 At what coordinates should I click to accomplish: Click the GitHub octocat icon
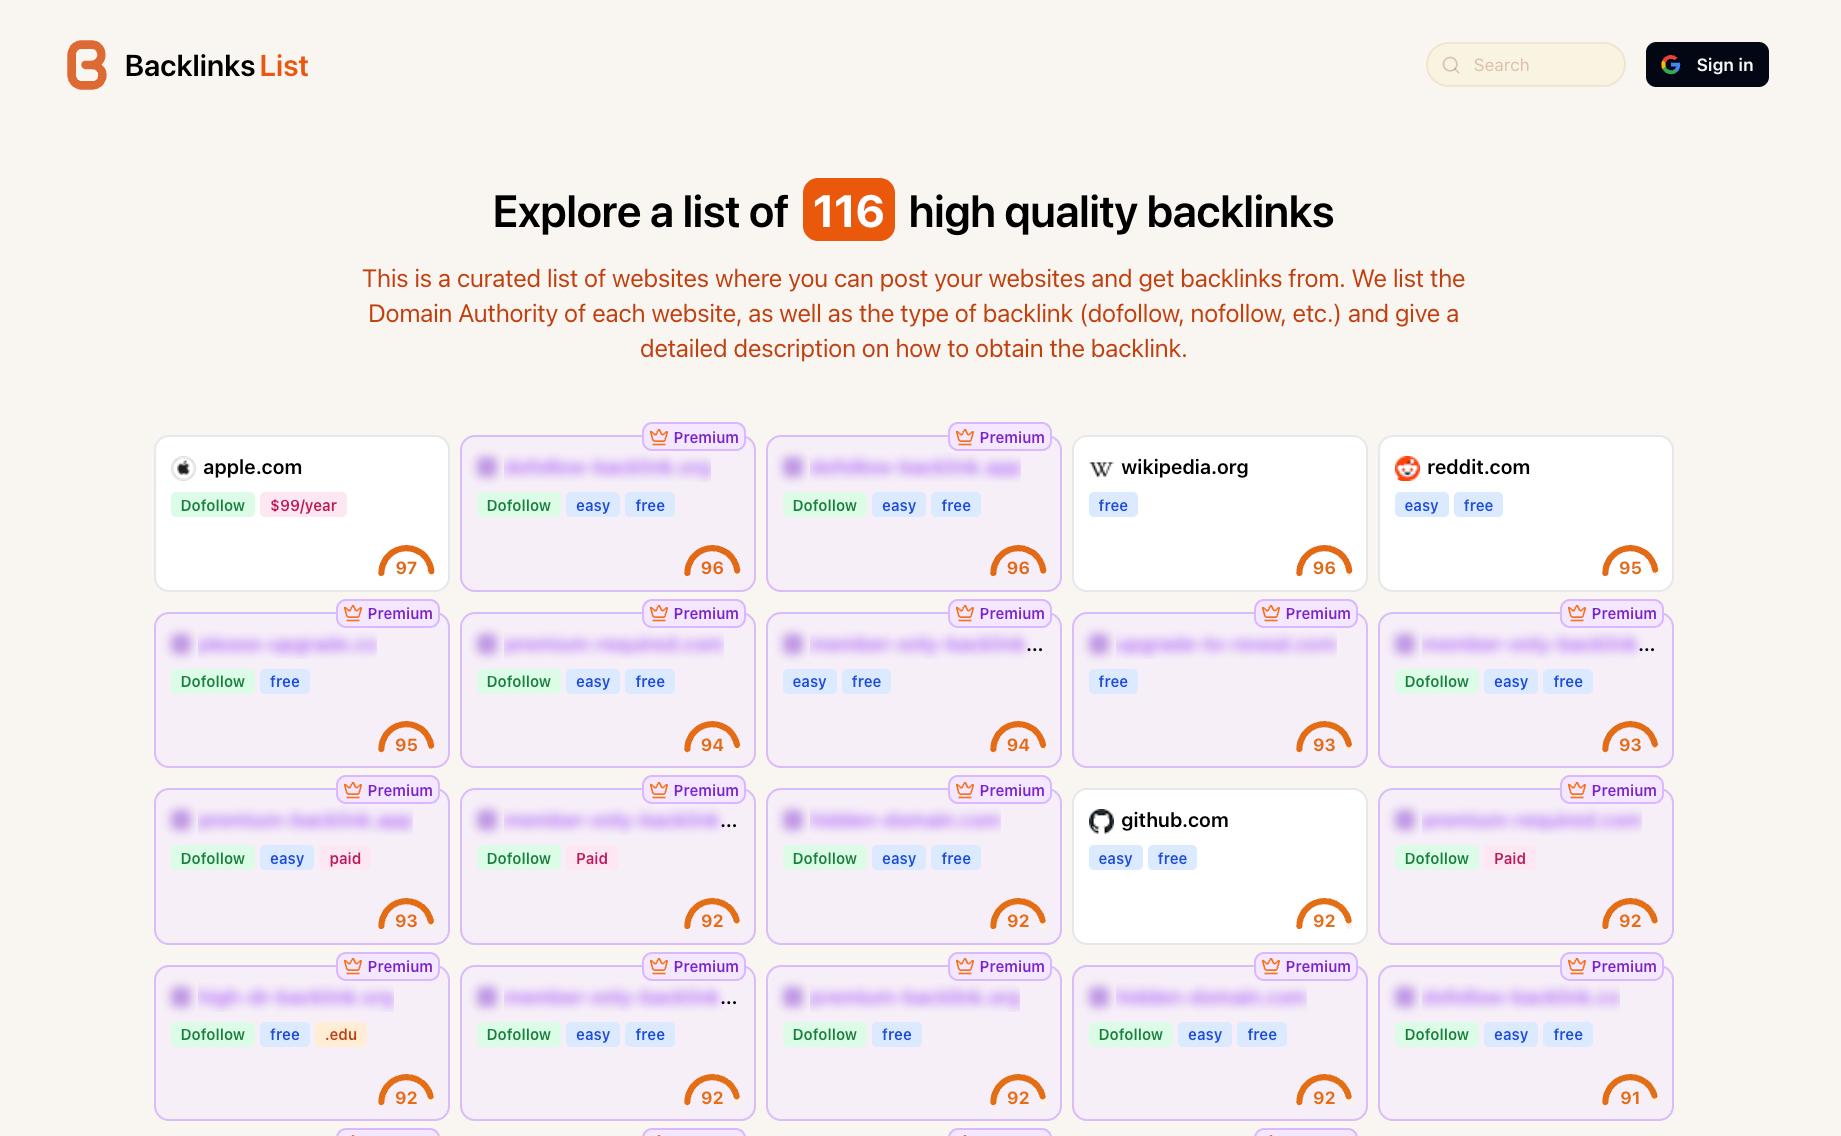tap(1102, 820)
